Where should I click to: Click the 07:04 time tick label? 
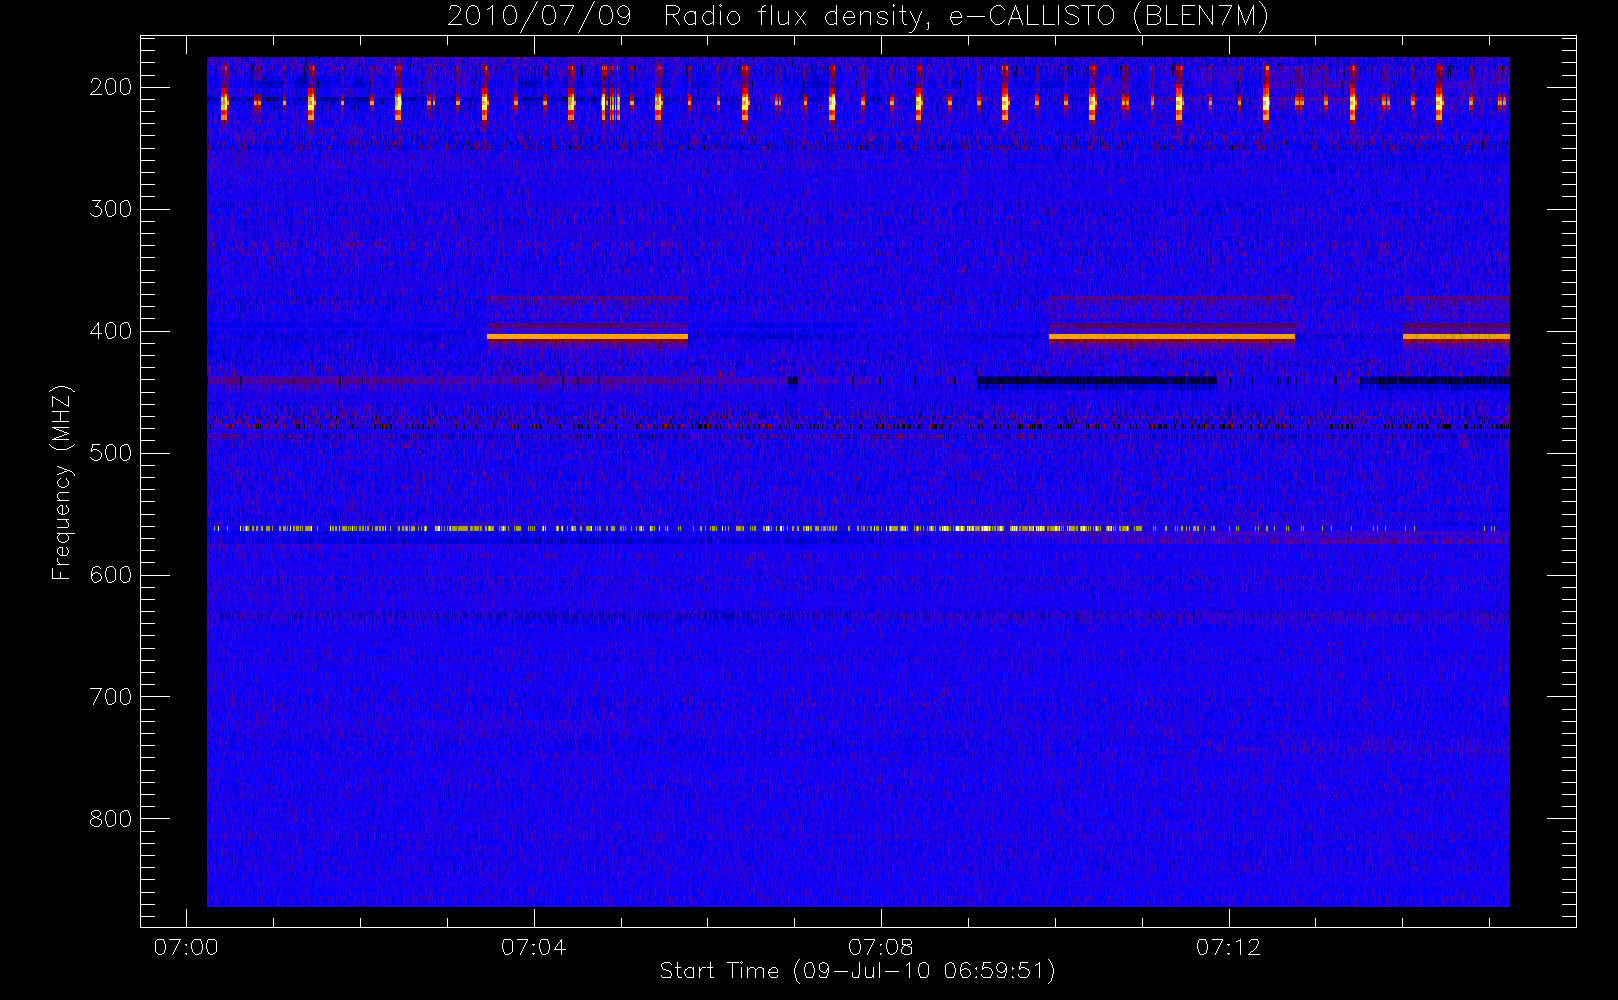[x=533, y=947]
